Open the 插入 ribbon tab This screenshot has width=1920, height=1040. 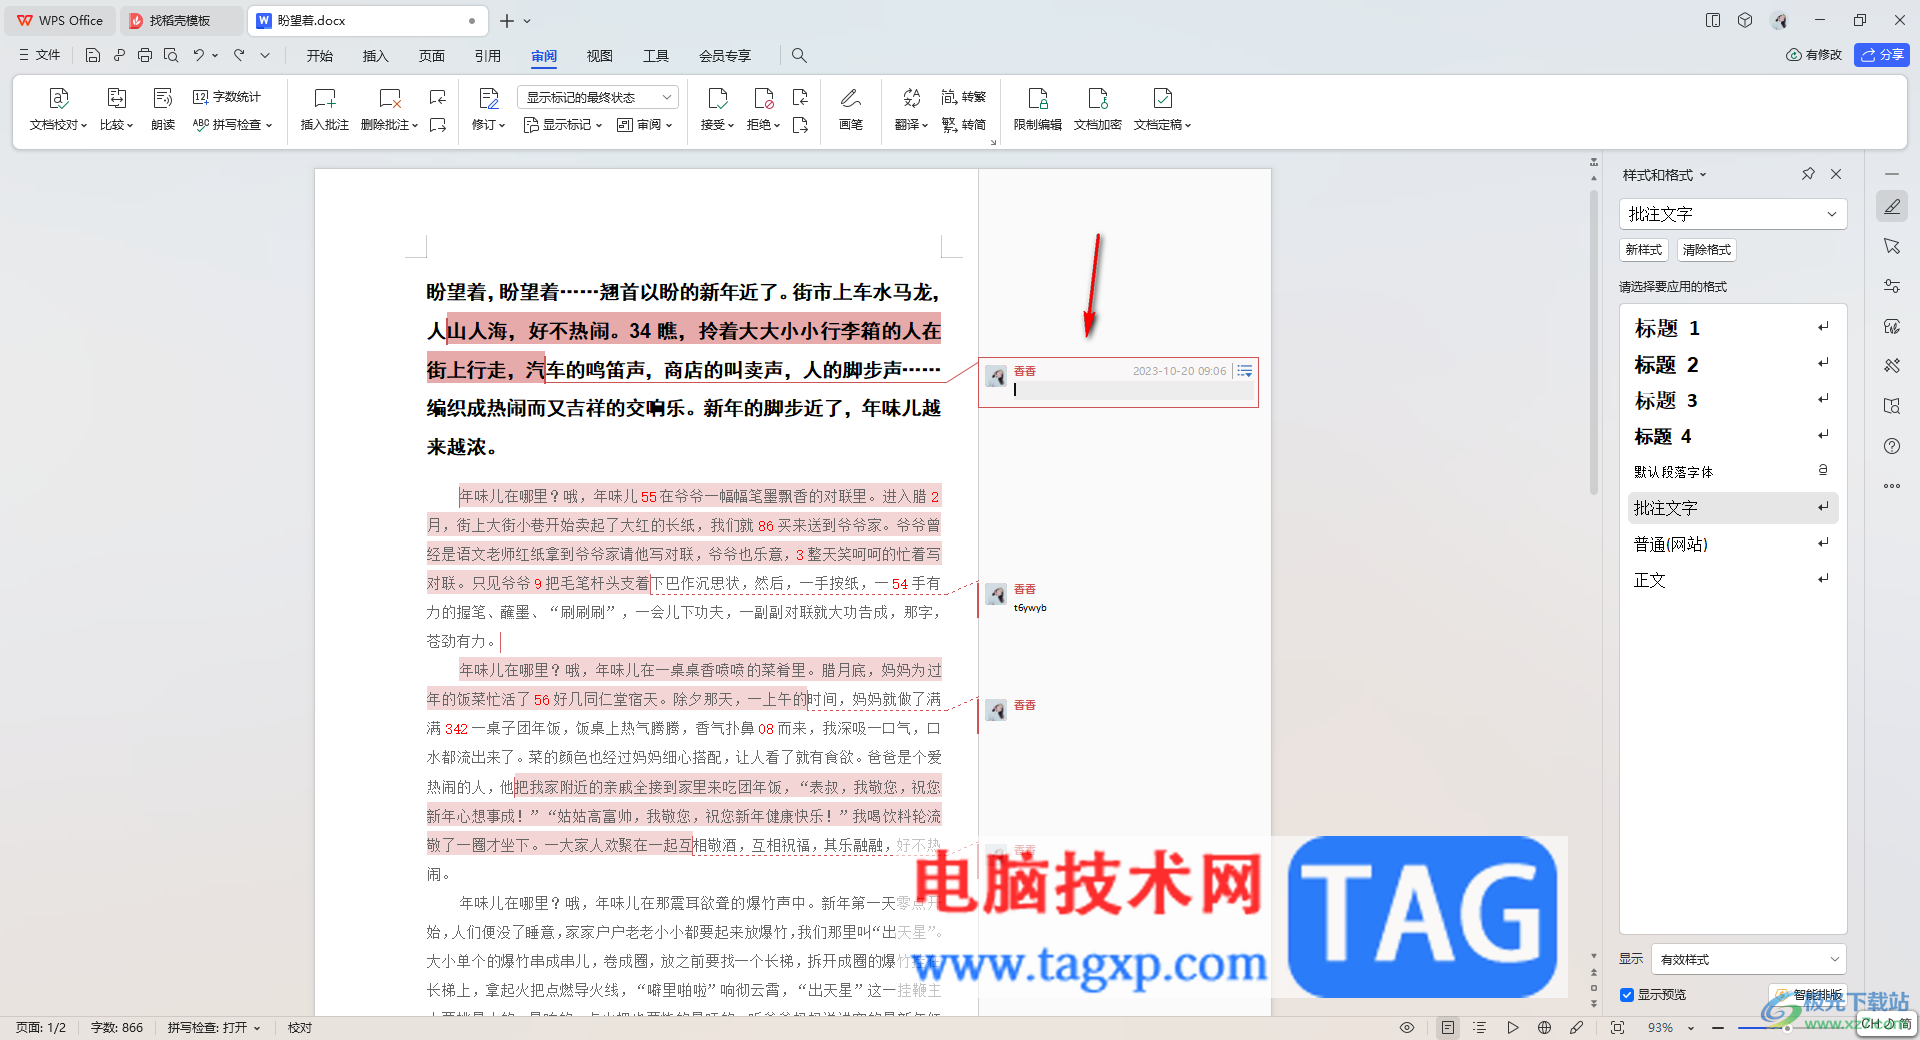point(376,56)
